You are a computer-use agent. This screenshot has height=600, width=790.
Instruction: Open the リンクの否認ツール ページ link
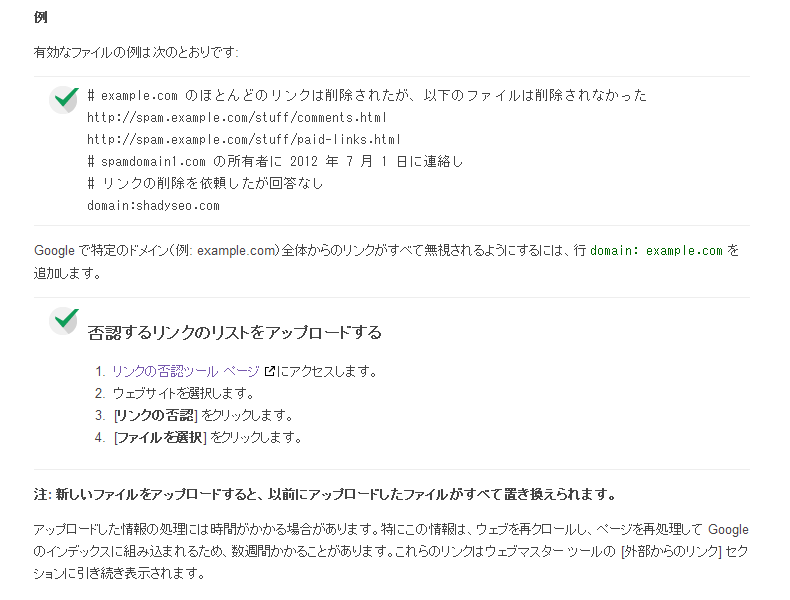click(185, 371)
